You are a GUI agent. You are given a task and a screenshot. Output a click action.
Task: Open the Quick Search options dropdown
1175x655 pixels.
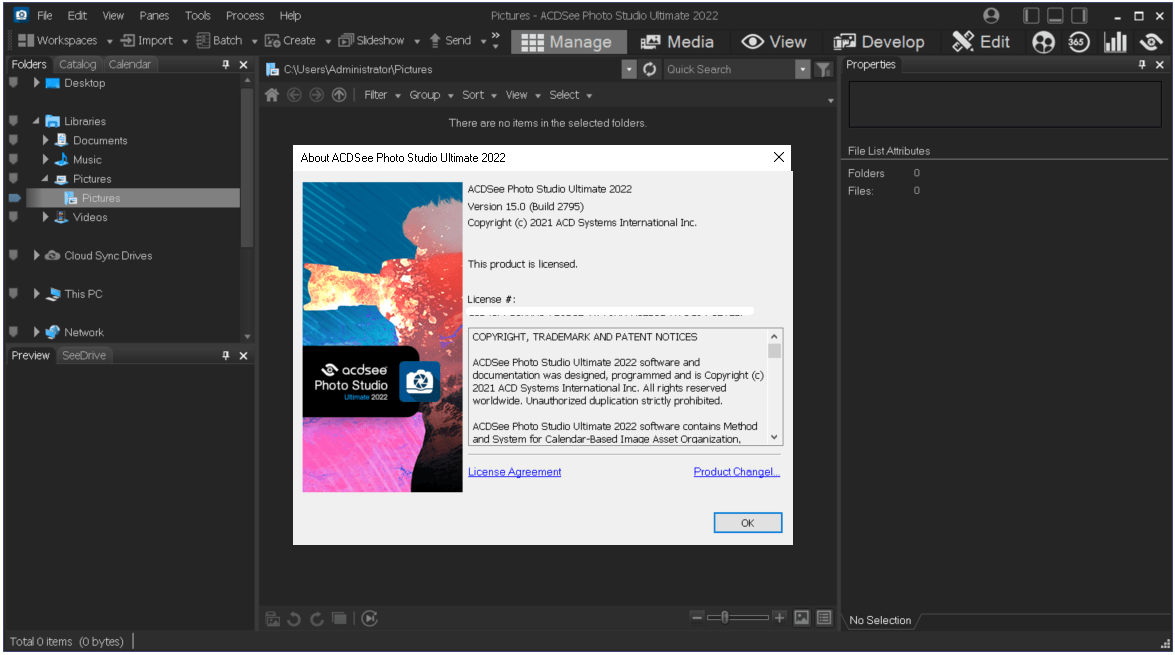pos(803,70)
